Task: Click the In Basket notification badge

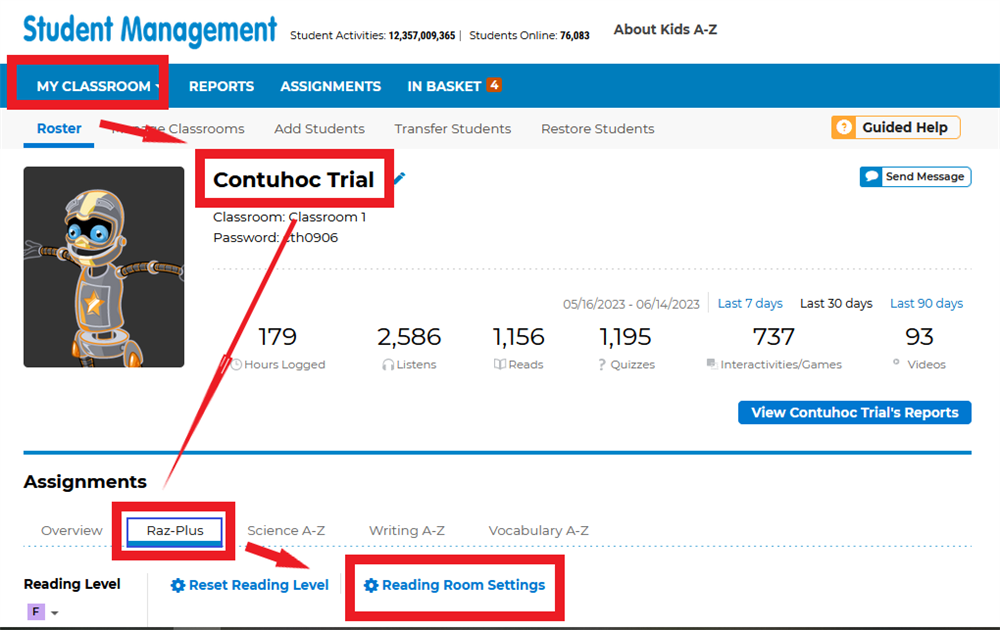Action: point(494,85)
